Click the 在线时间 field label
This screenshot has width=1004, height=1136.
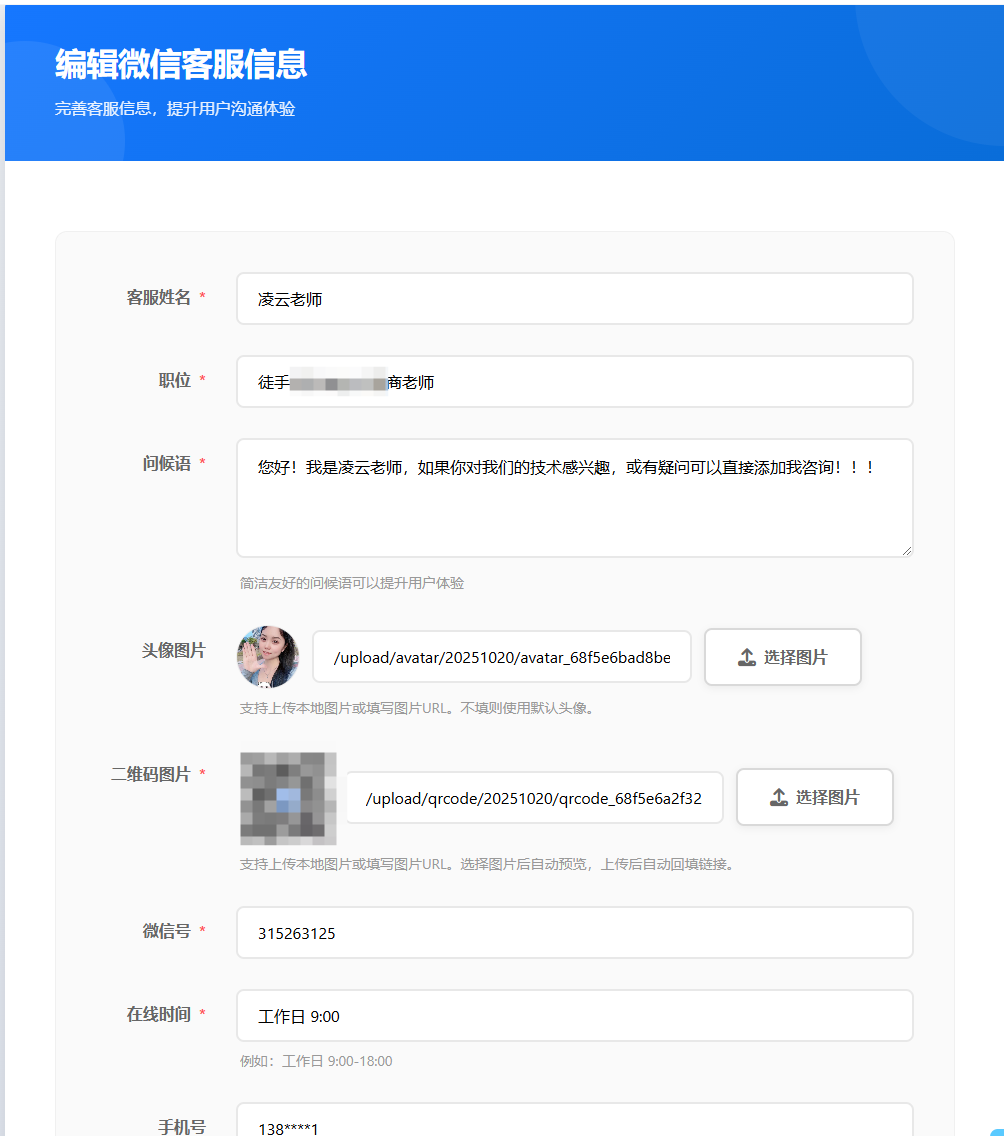point(158,1014)
